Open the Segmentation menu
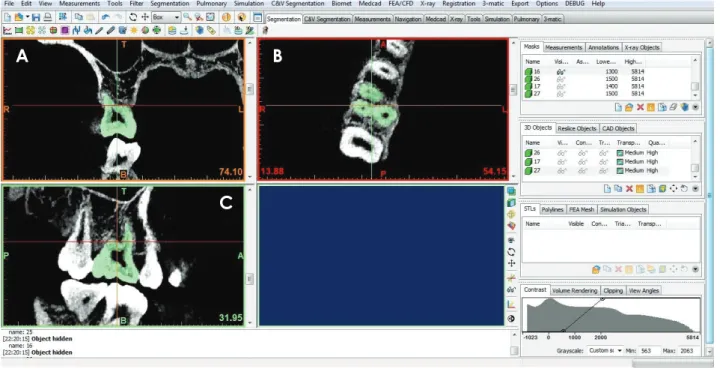The image size is (720, 369). point(169,4)
